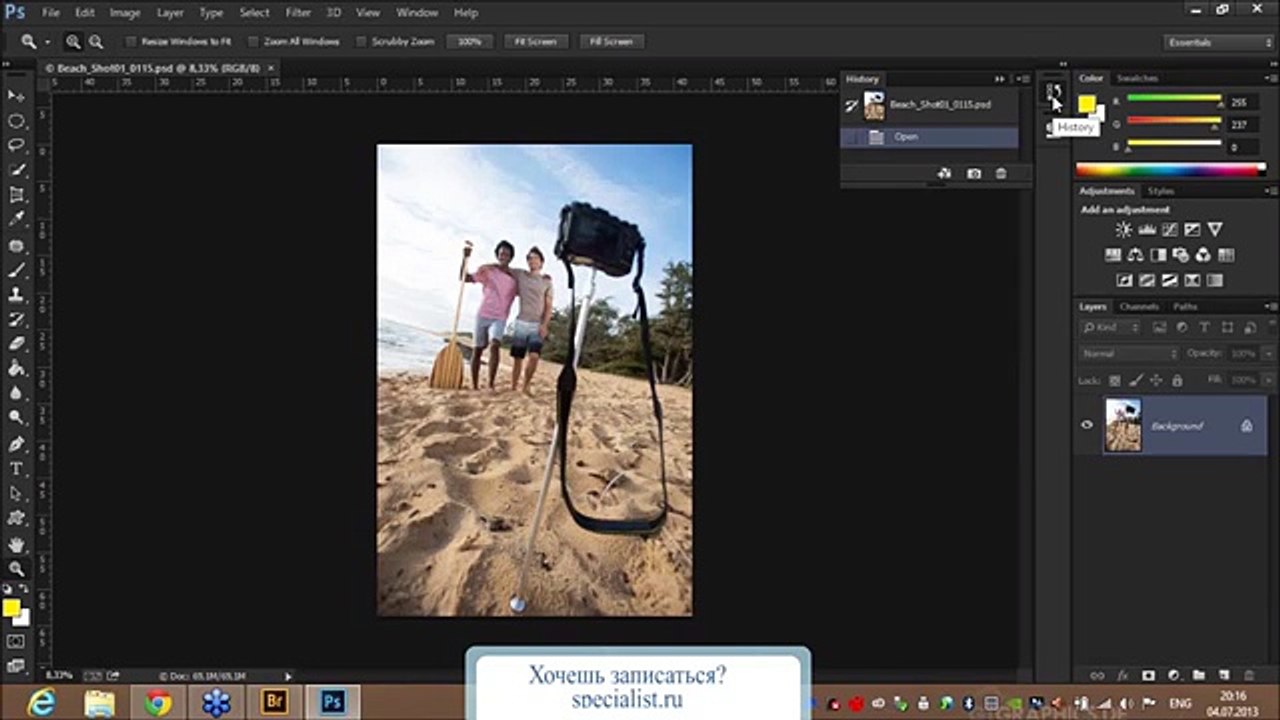Viewport: 1280px width, 720px height.
Task: Open the Kind layer filter dropdown
Action: coord(1111,327)
